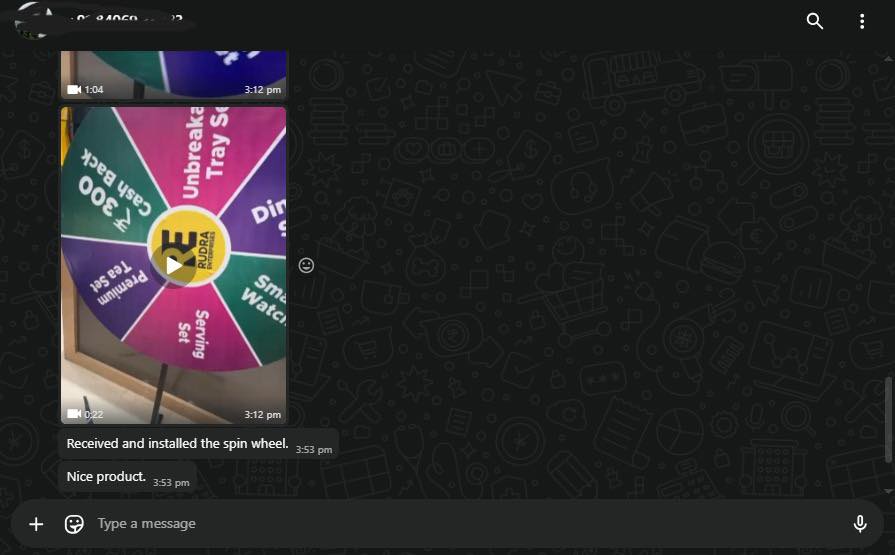Start voice recording with microphone icon
Image resolution: width=895 pixels, height=555 pixels.
point(860,524)
